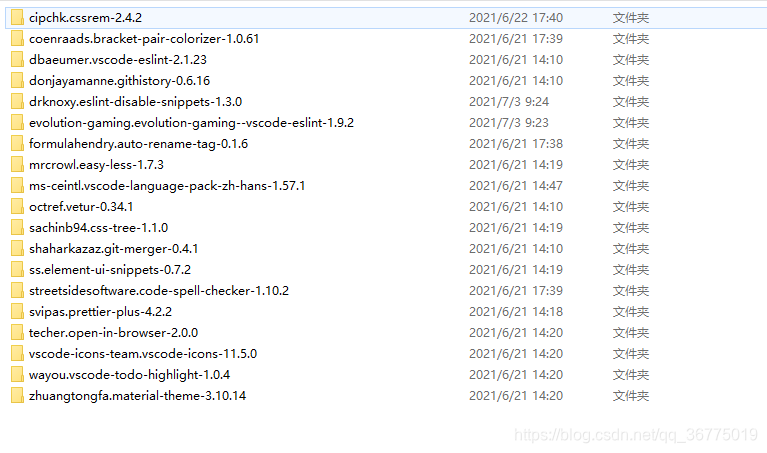Click the folder icon for wayou.vscode-todo-highlight-1.0.4
Image resolution: width=767 pixels, height=453 pixels.
point(17,375)
